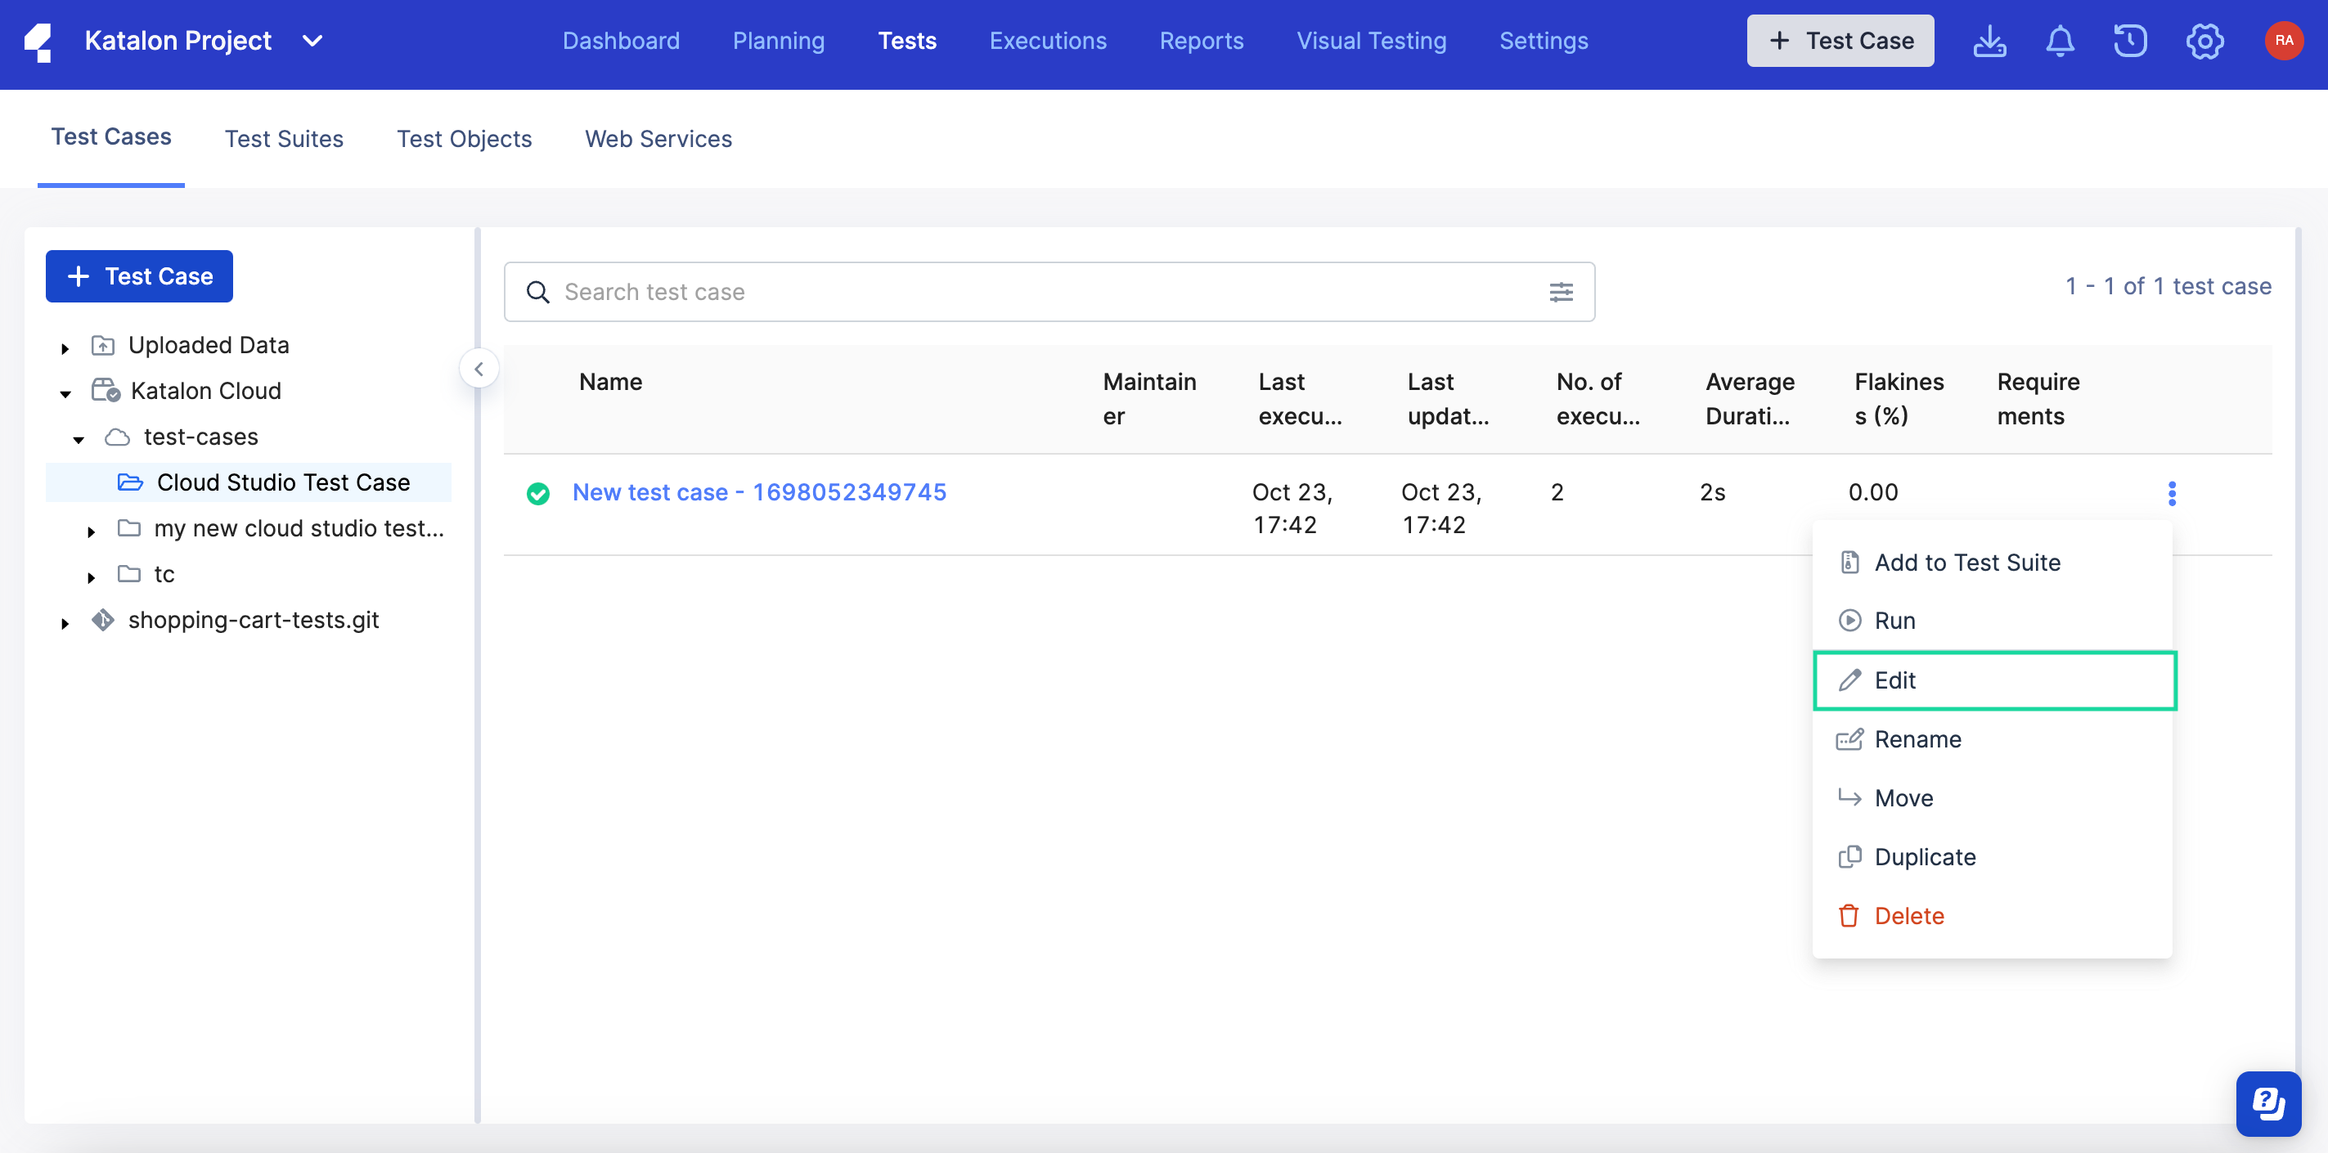Select the tc folder
The height and width of the screenshot is (1153, 2328).
[164, 574]
